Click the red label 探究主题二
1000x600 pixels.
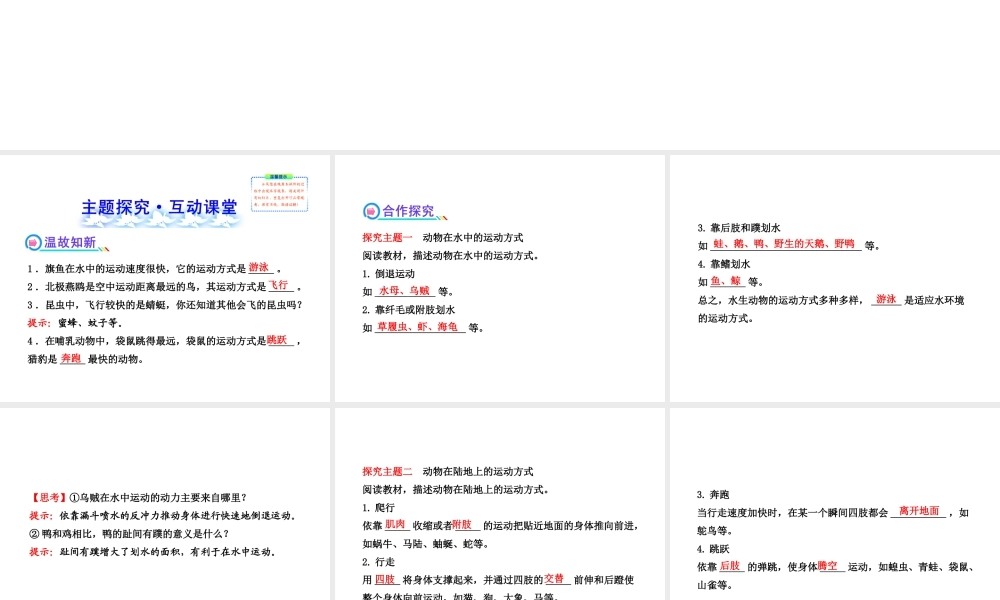click(387, 471)
